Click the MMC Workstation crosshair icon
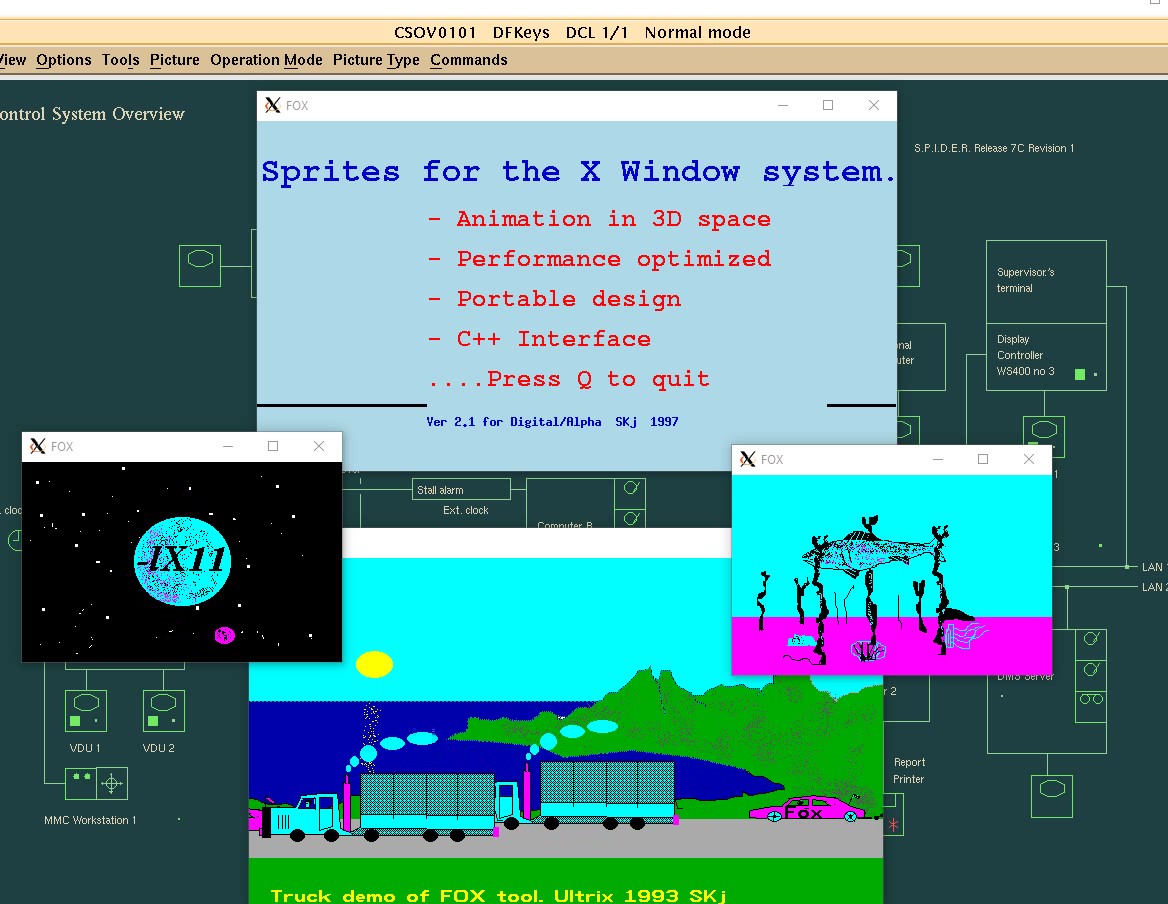 tap(112, 783)
